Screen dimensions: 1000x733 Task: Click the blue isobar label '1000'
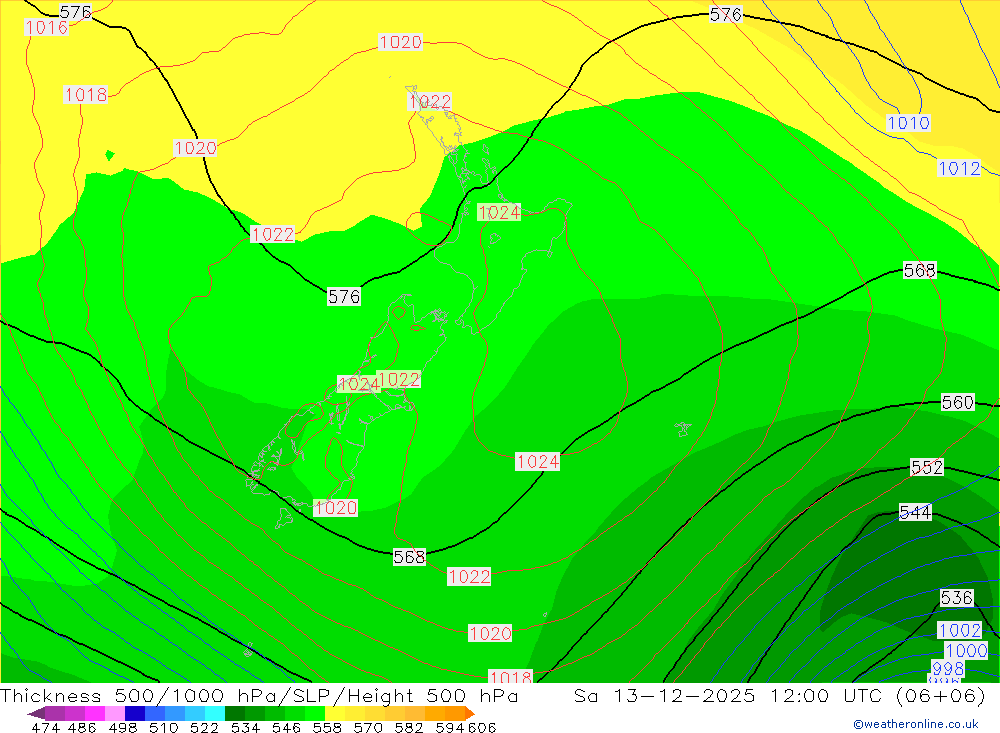coord(966,651)
